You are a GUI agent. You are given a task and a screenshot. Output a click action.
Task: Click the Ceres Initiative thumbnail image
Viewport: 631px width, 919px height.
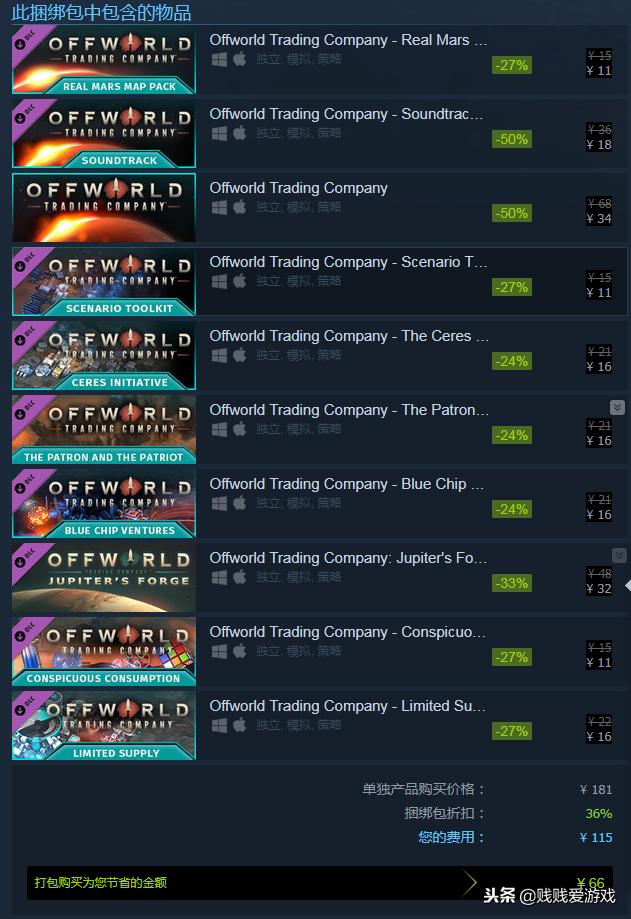pos(104,356)
